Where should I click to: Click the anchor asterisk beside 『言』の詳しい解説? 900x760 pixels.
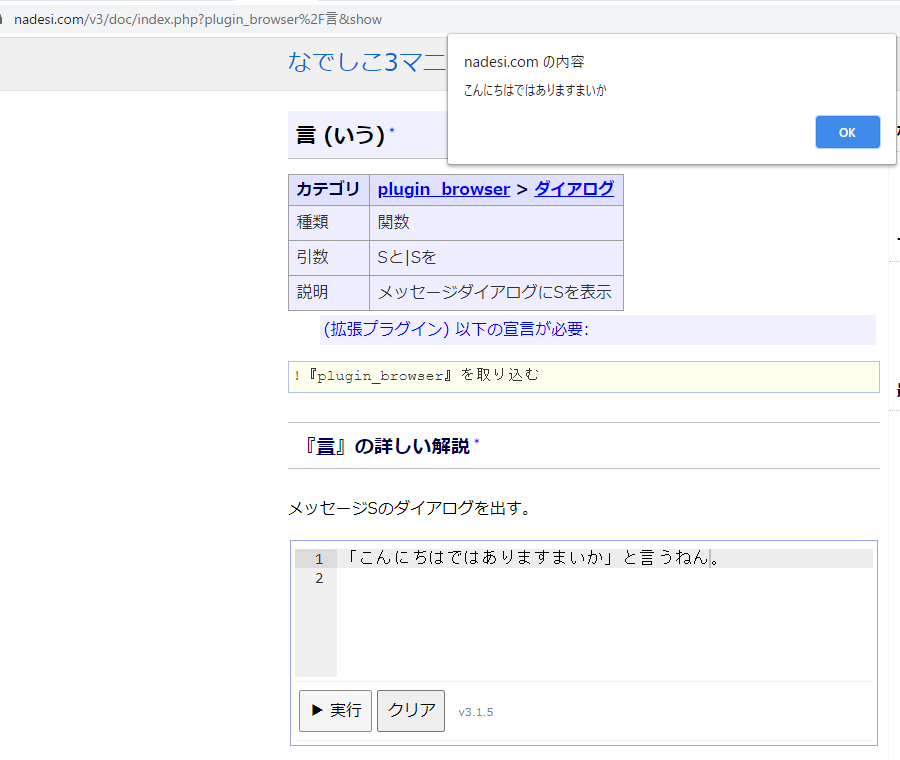tap(477, 441)
